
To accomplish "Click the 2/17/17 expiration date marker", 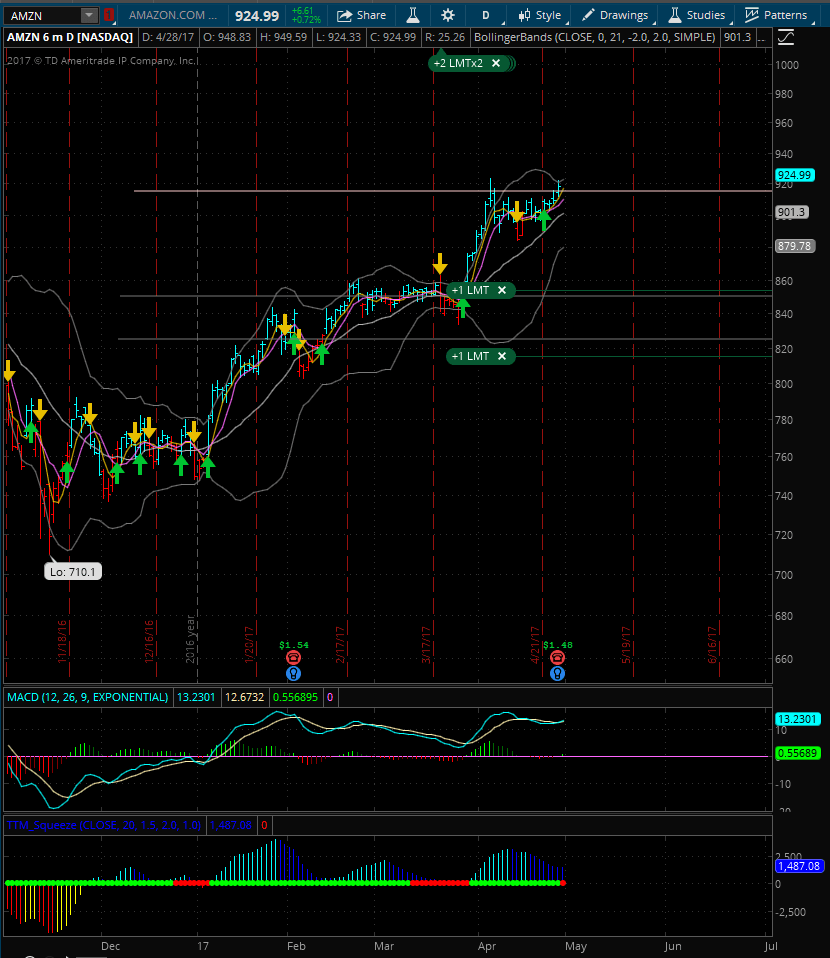I will pos(340,645).
